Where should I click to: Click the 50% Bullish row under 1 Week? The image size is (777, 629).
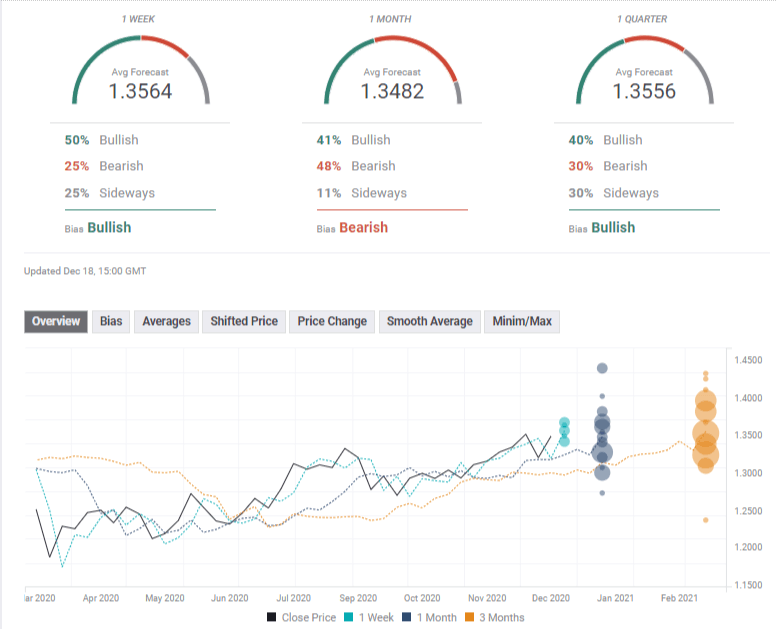click(x=101, y=140)
